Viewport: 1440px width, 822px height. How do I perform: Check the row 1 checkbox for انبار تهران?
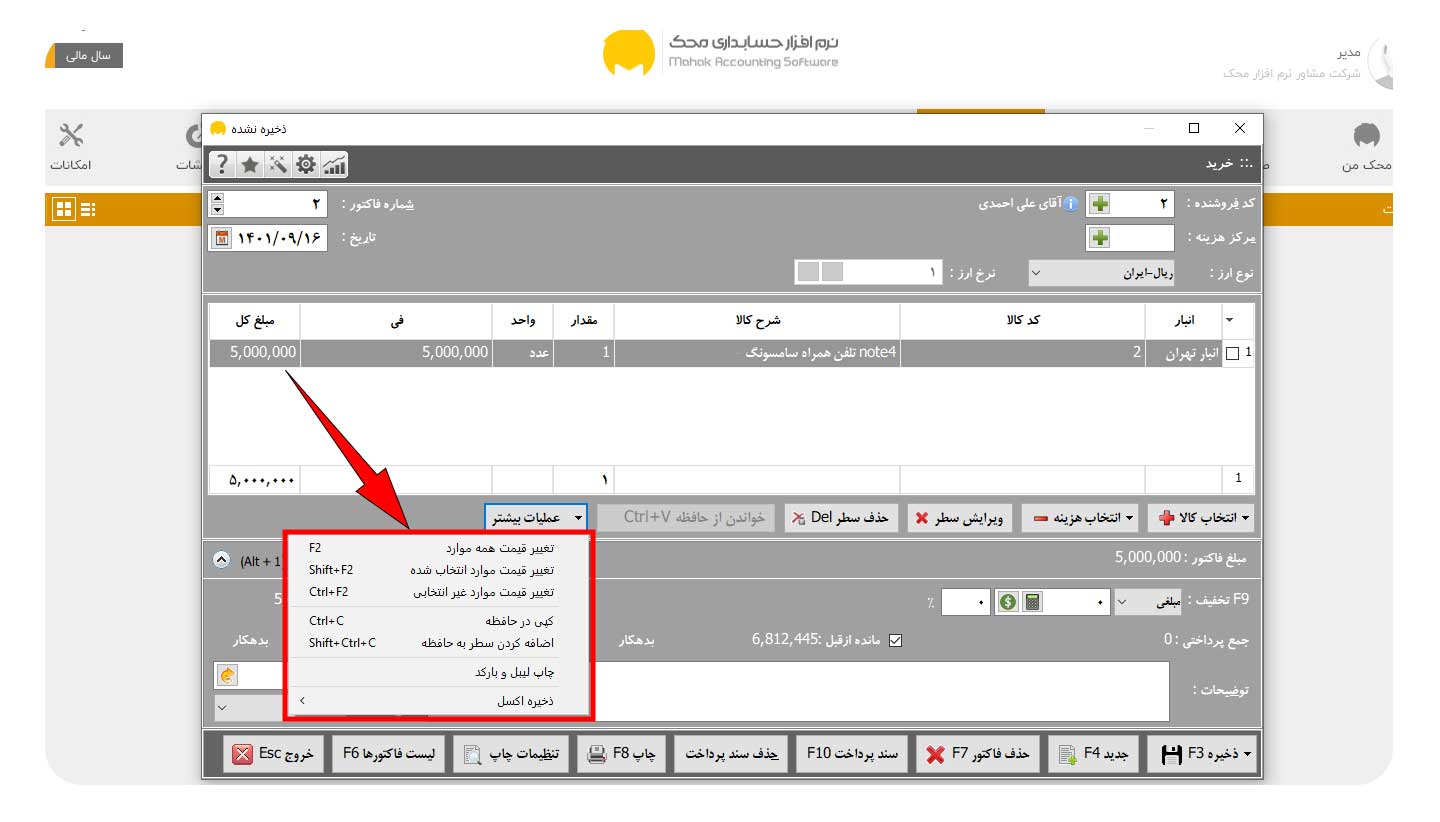(x=1232, y=353)
